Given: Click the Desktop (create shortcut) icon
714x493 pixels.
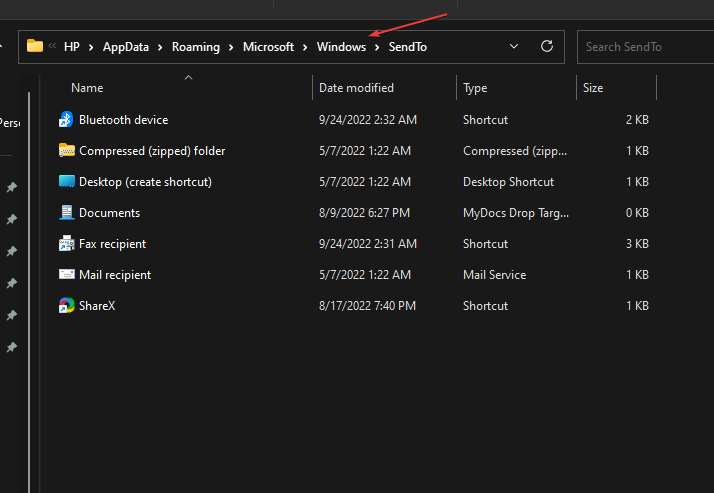Looking at the screenshot, I should point(66,182).
